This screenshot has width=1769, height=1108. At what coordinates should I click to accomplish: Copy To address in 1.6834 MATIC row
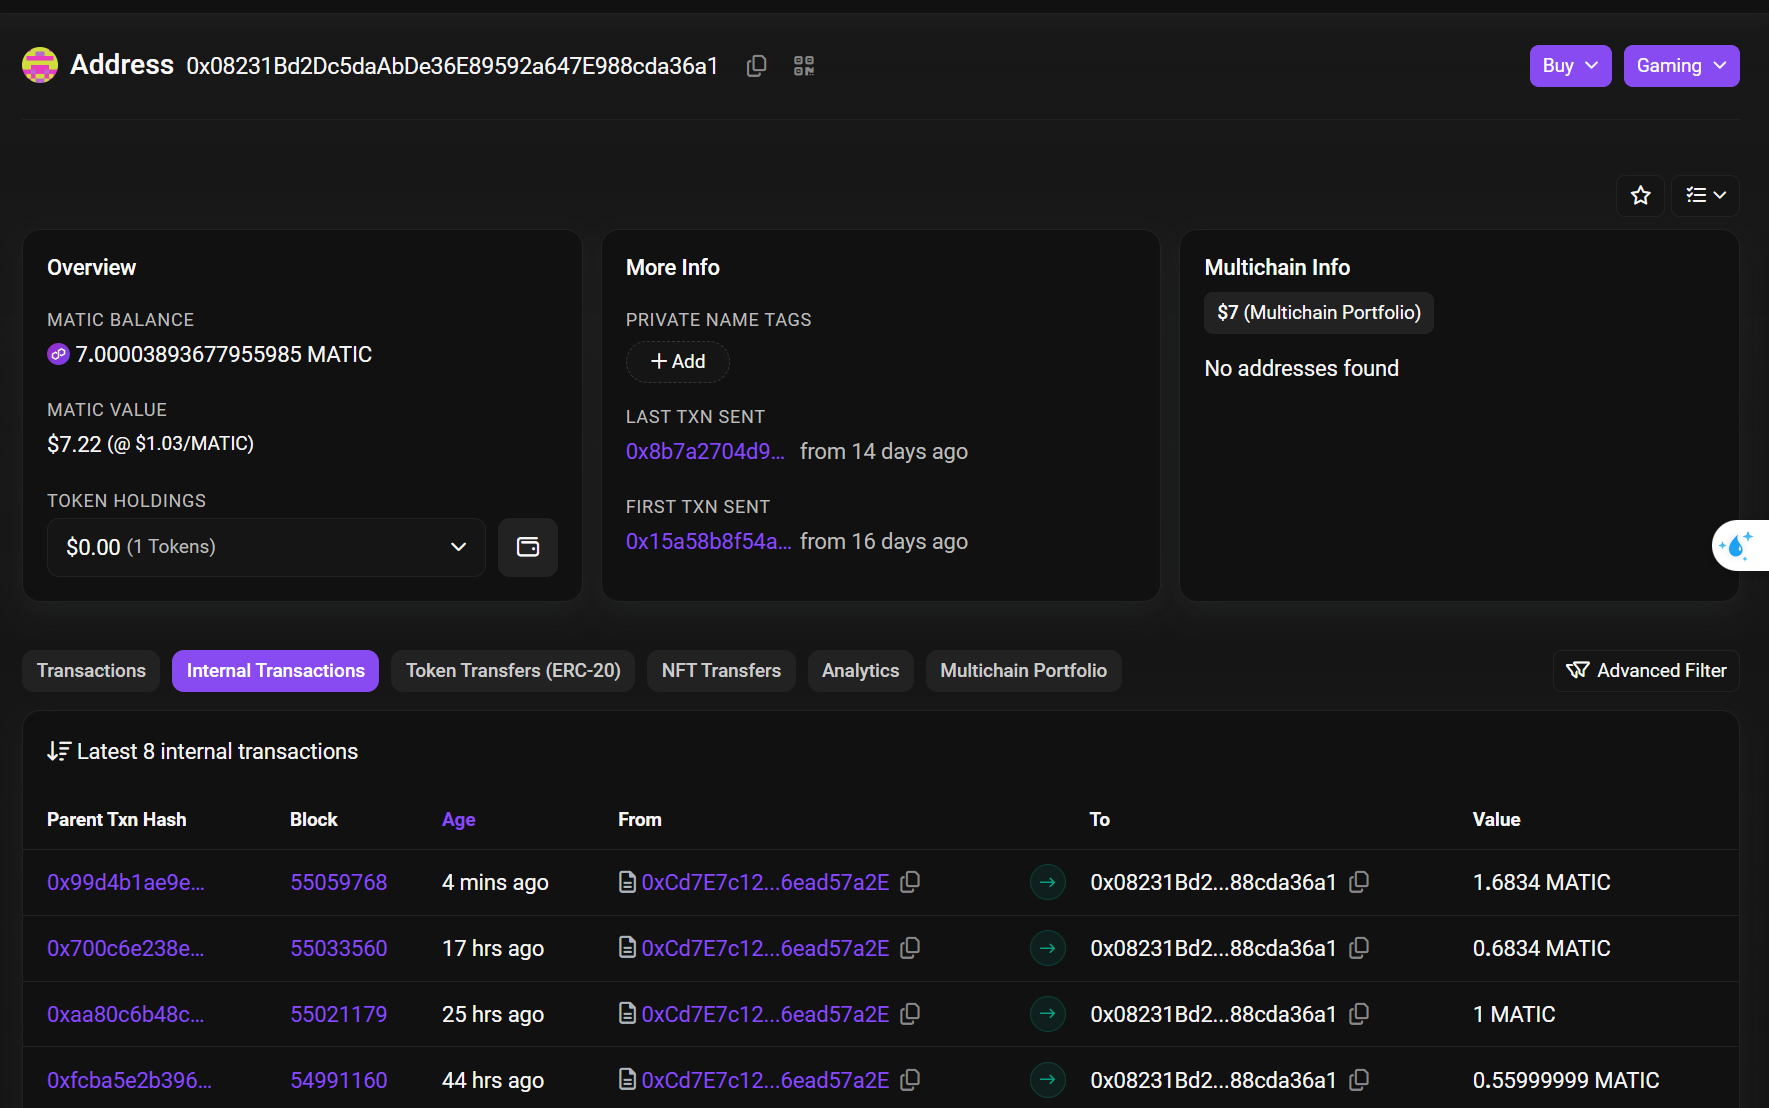coord(1359,882)
